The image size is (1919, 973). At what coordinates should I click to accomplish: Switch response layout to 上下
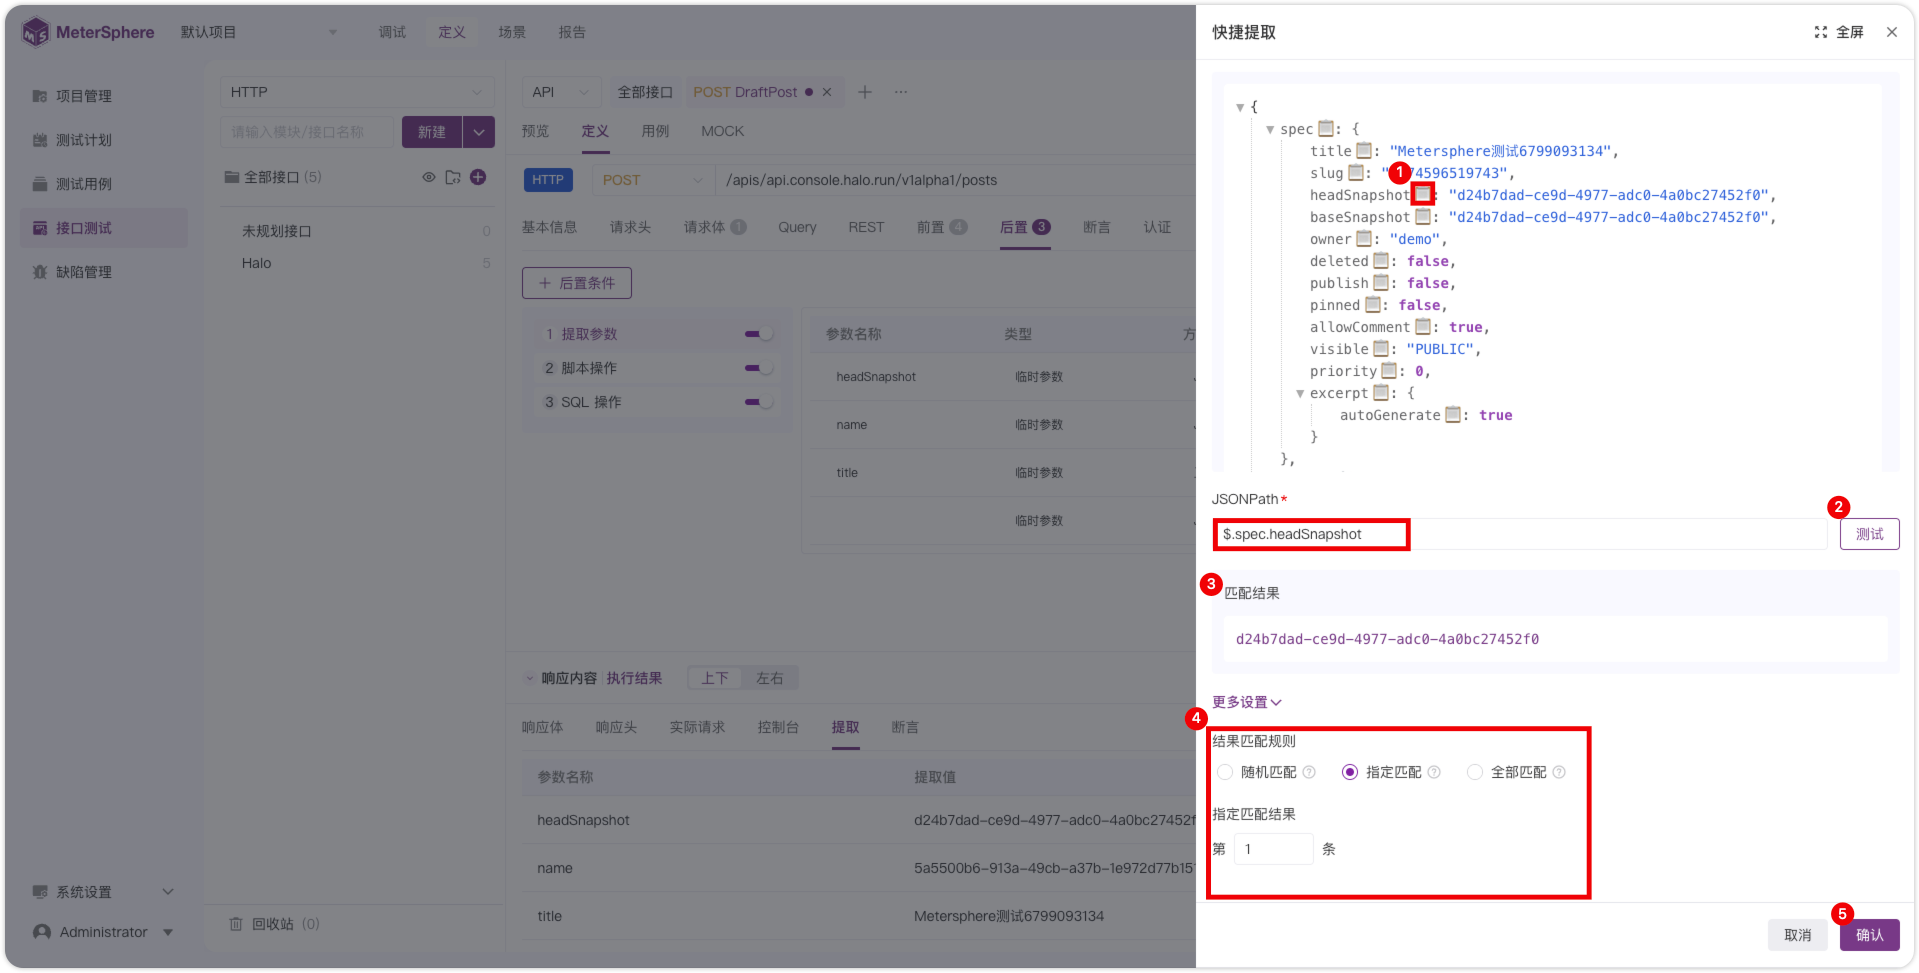click(x=715, y=678)
